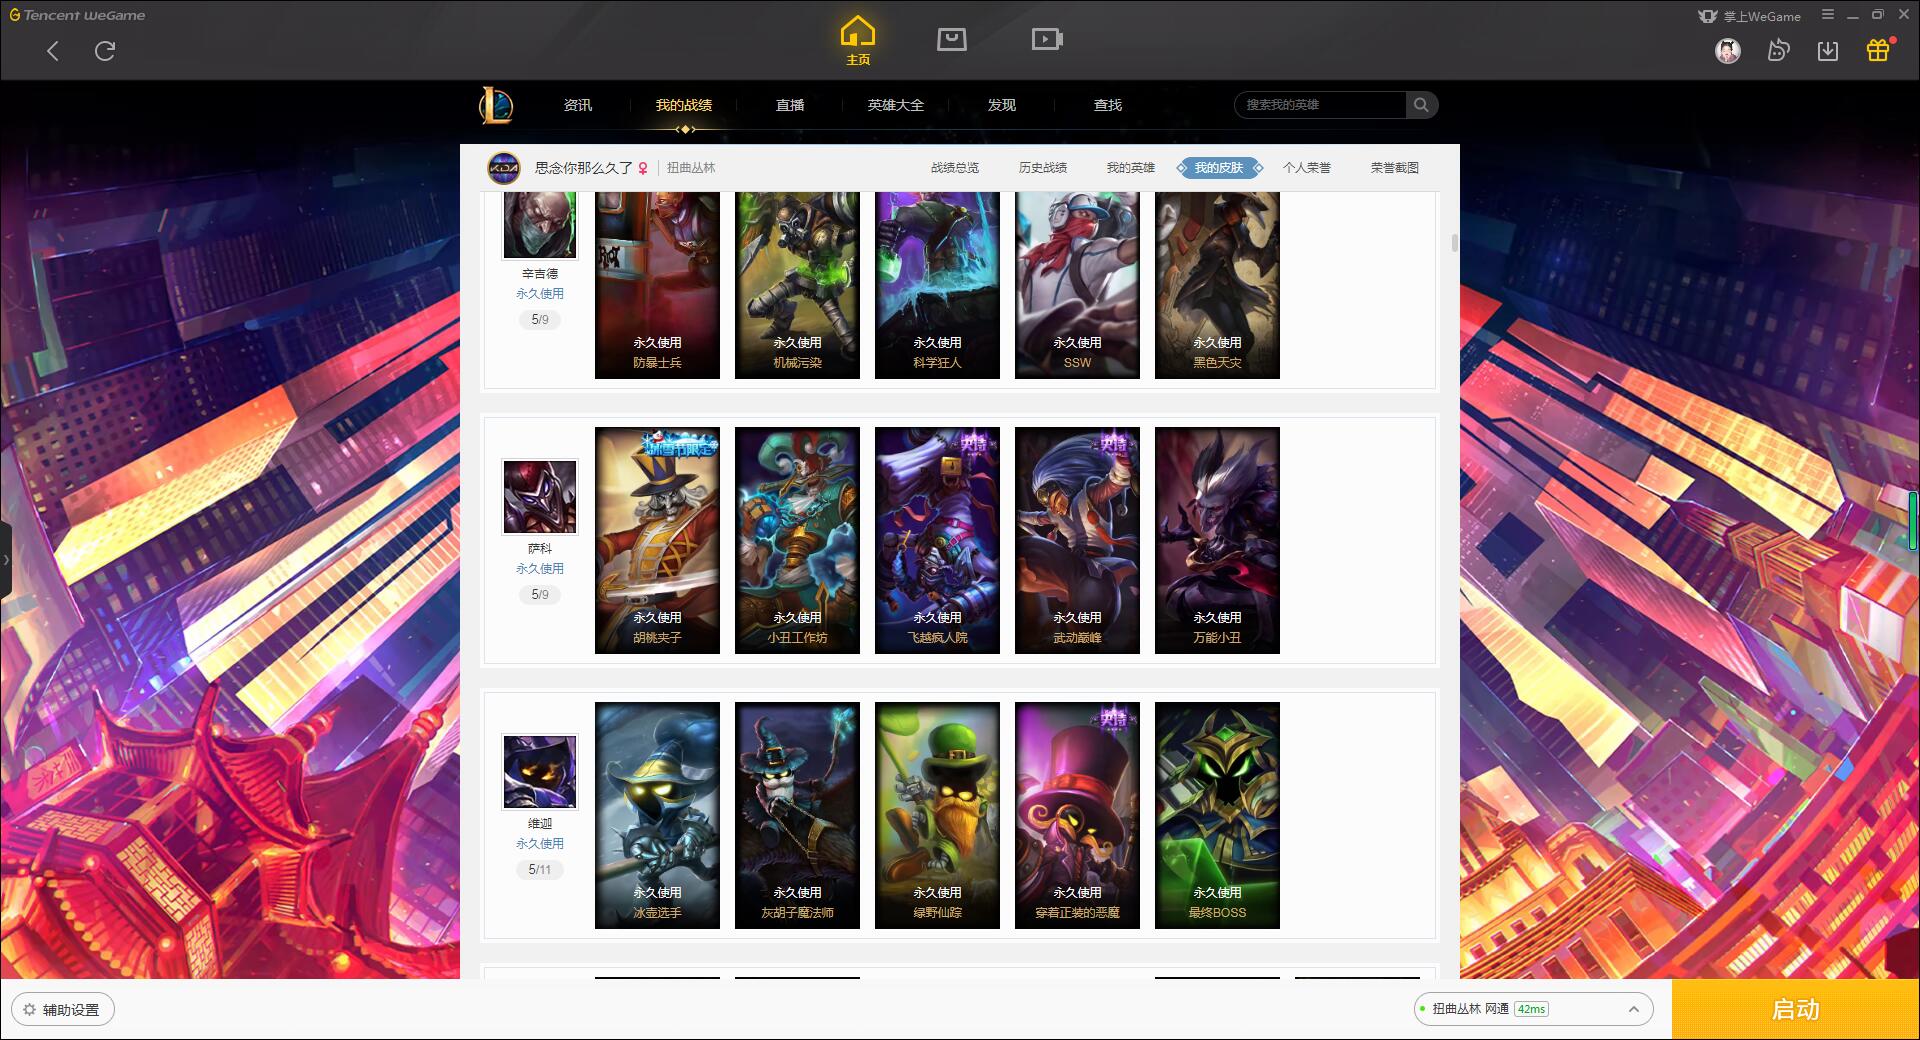Viewport: 1920px width, 1040px height.
Task: Open the gift box icon
Action: tap(1878, 50)
